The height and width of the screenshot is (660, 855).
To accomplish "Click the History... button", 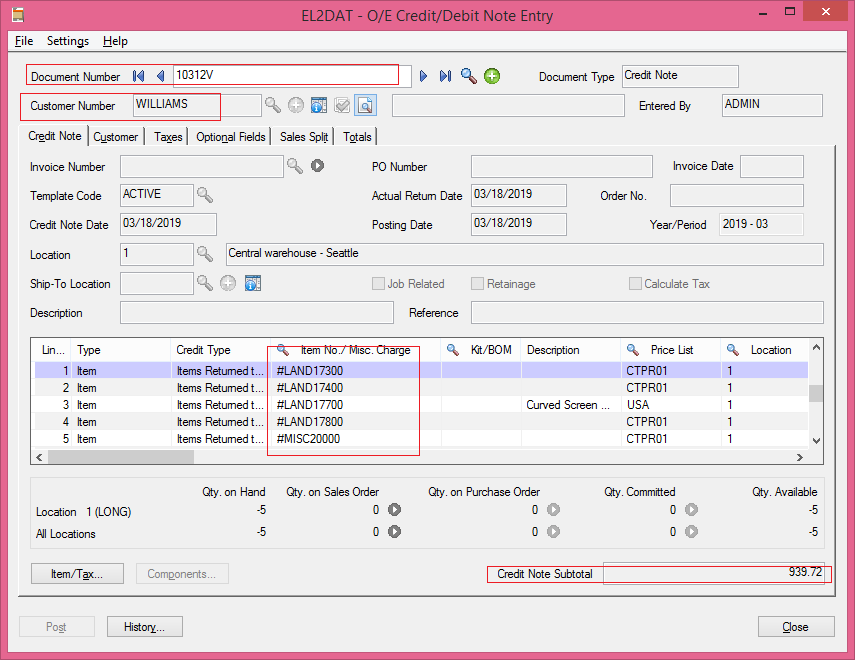I will pyautogui.click(x=144, y=627).
